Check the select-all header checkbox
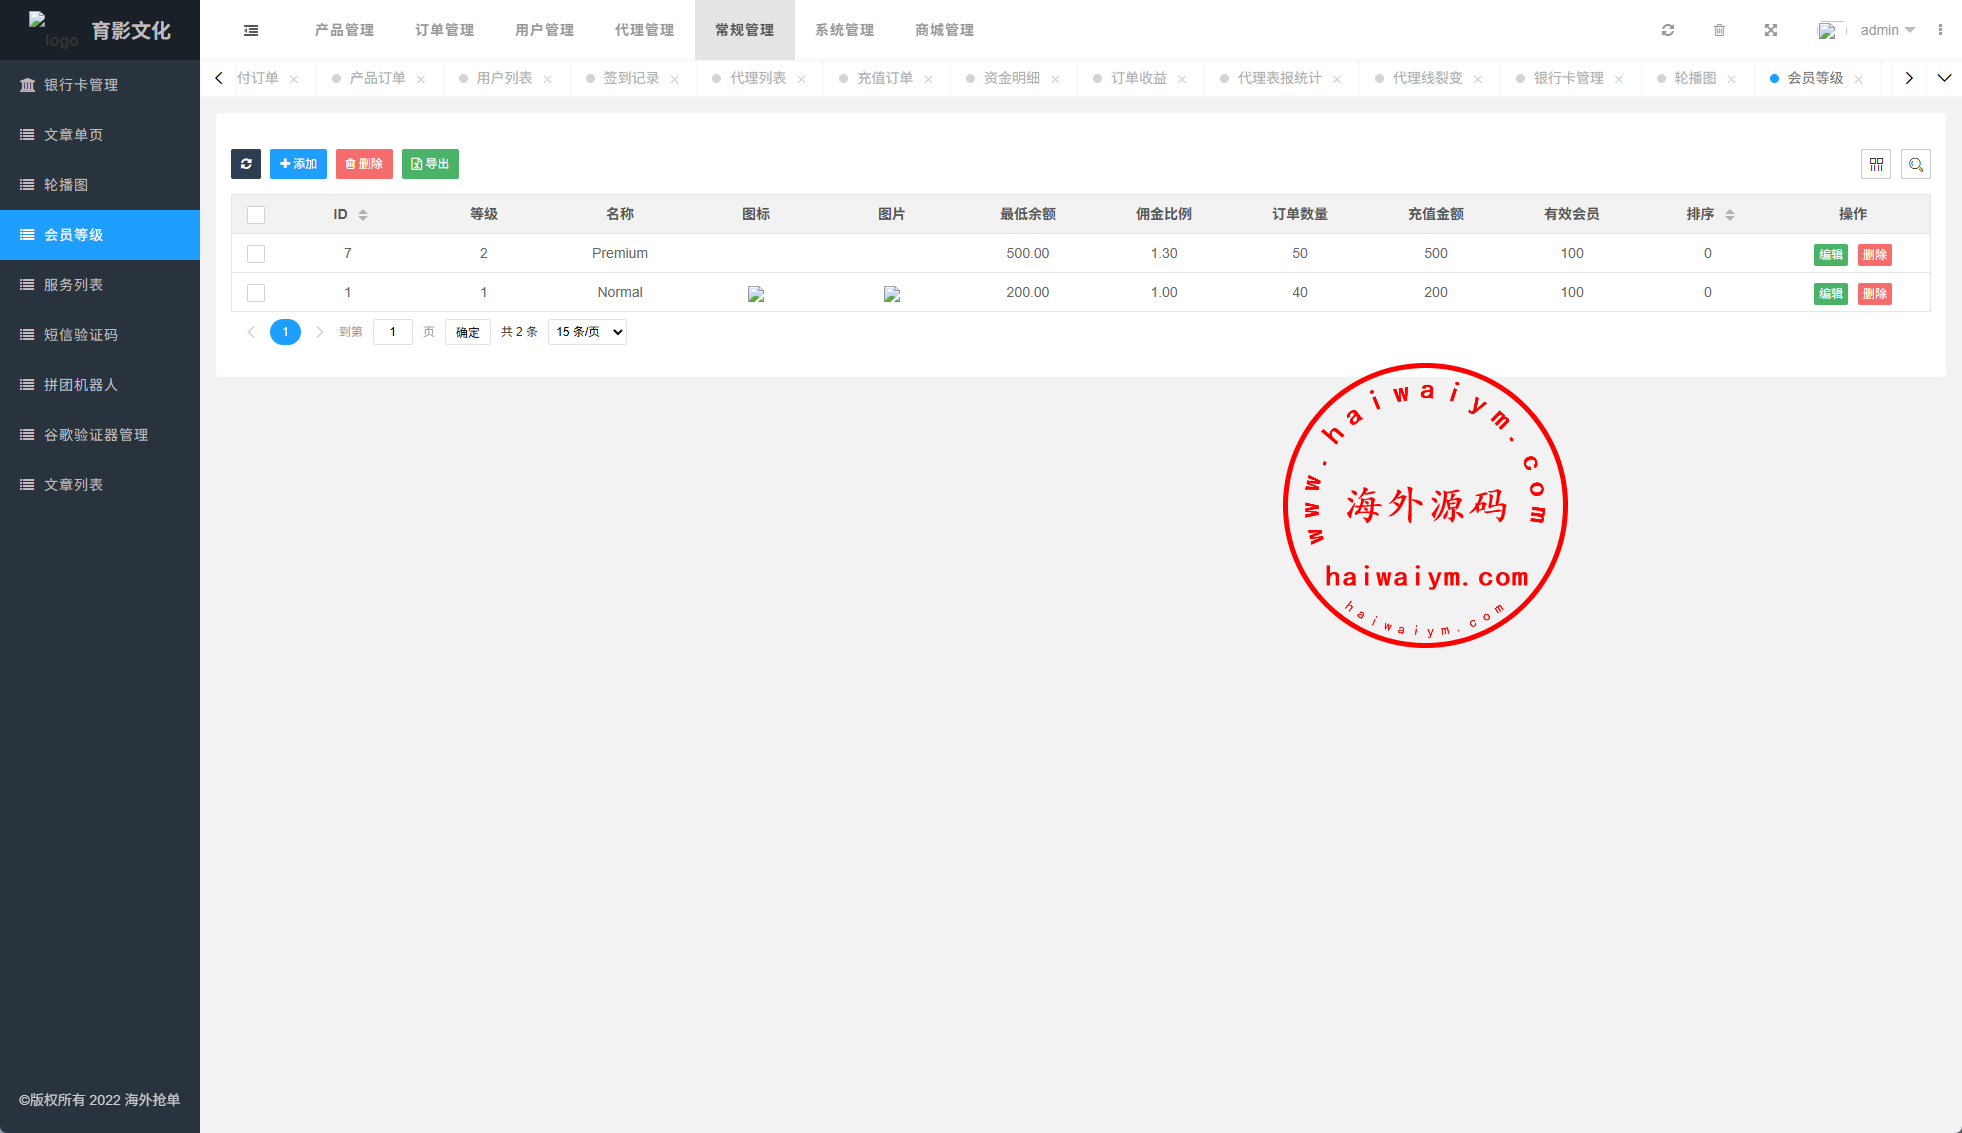This screenshot has height=1133, width=1962. pyautogui.click(x=256, y=215)
